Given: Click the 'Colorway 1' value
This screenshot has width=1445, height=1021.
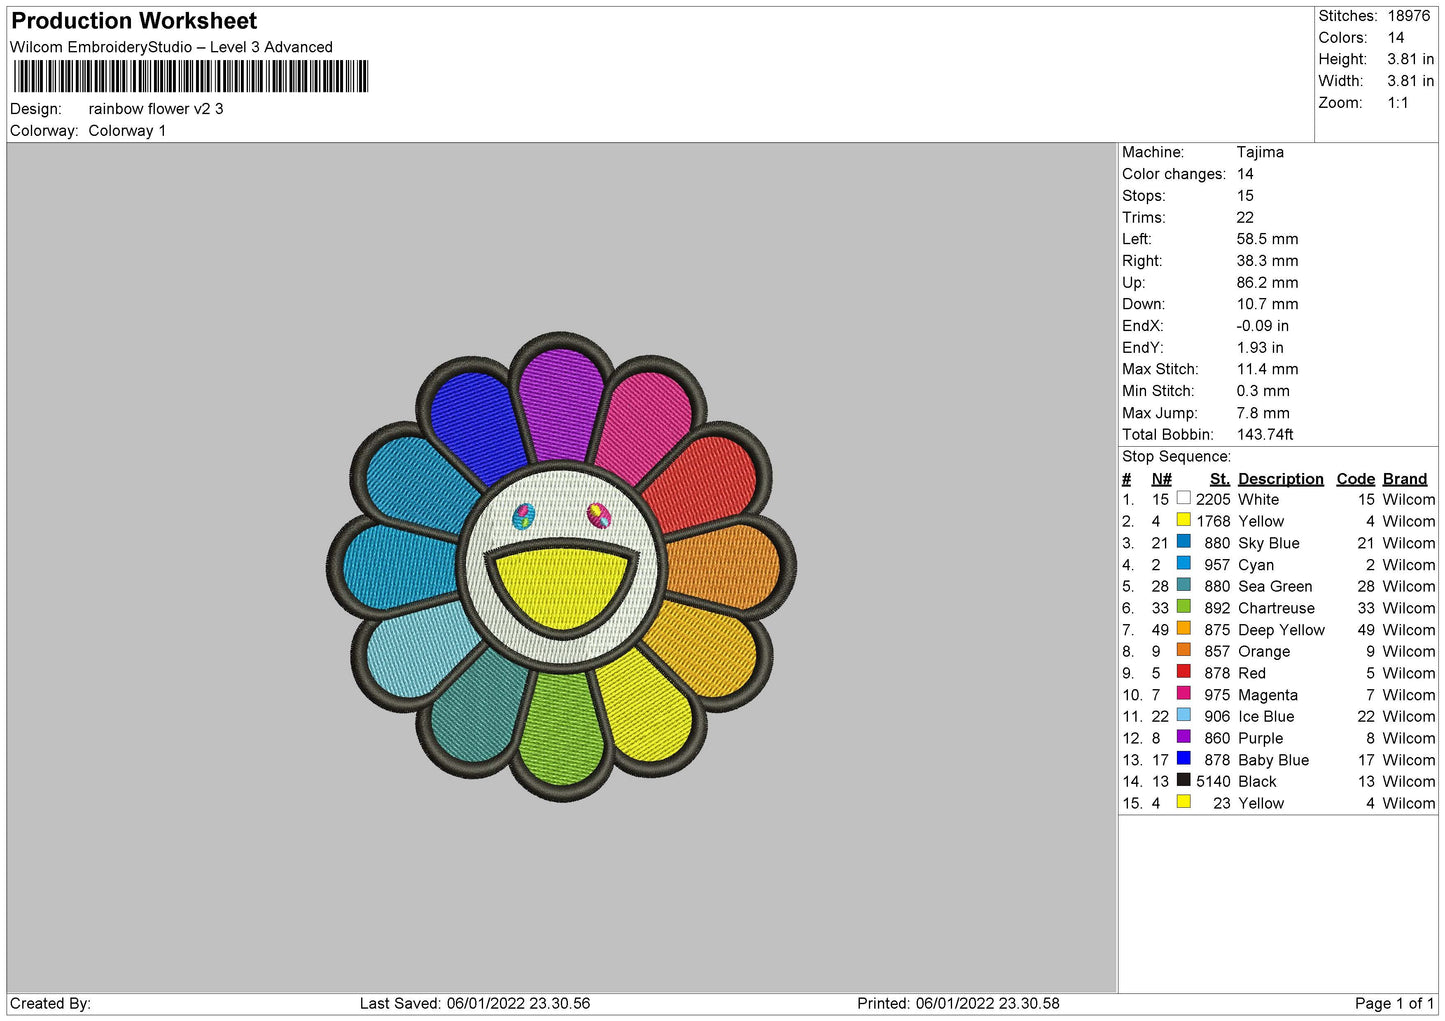Looking at the screenshot, I should tap(127, 131).
